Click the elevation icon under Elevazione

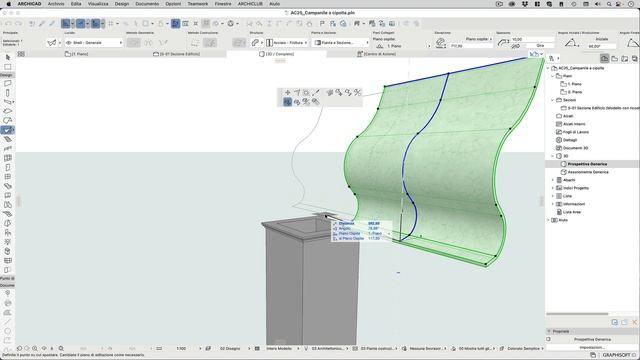pyautogui.click(x=440, y=42)
